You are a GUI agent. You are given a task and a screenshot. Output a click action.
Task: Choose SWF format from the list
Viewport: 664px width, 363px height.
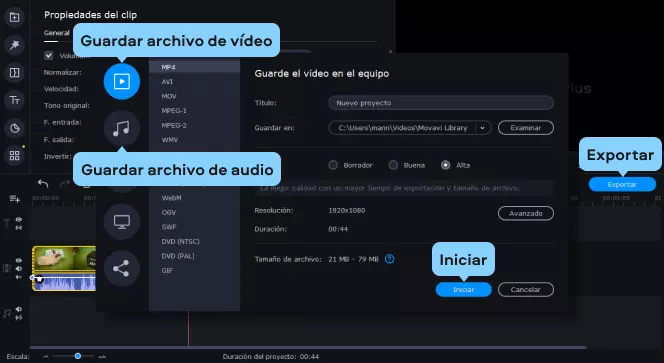(194, 227)
